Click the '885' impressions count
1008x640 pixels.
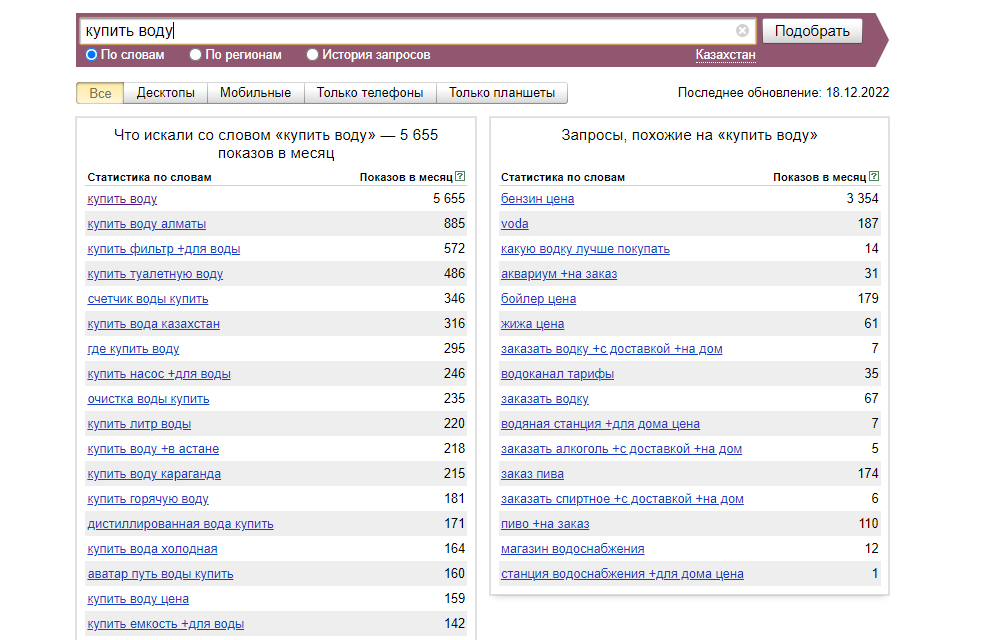pos(454,224)
